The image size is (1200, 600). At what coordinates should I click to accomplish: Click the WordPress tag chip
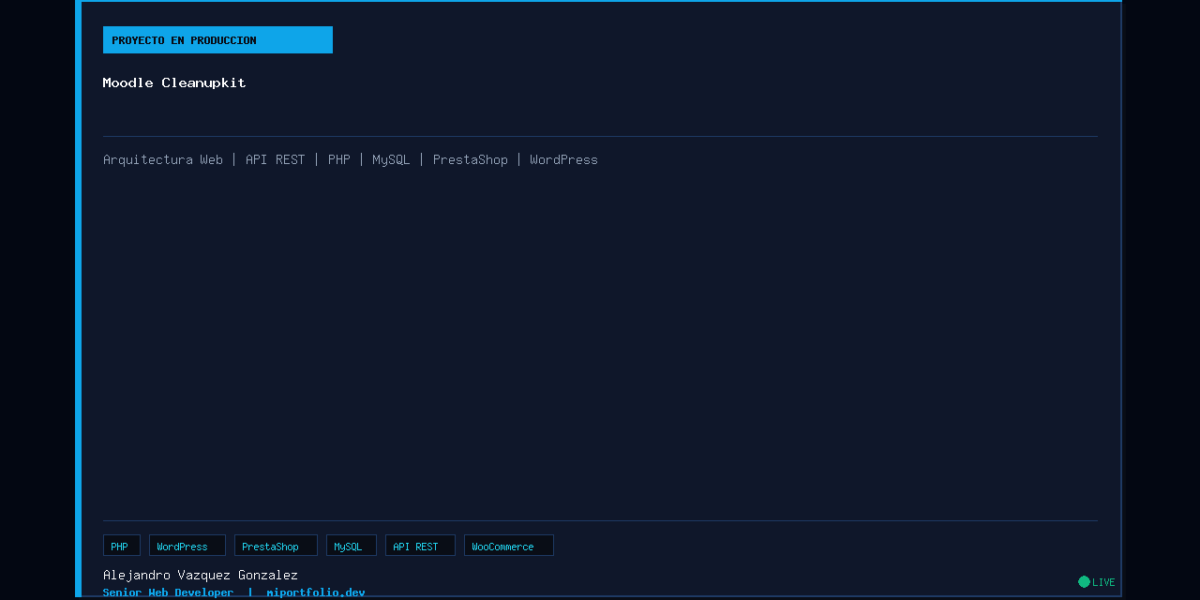point(187,546)
